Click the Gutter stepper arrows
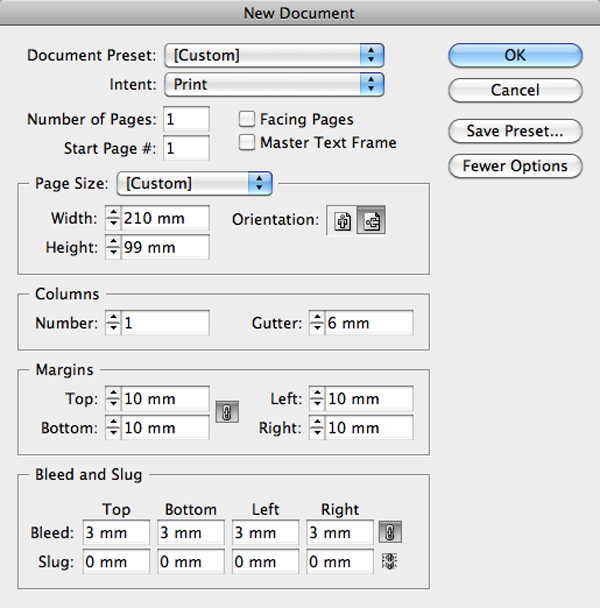This screenshot has height=608, width=600. pos(317,323)
